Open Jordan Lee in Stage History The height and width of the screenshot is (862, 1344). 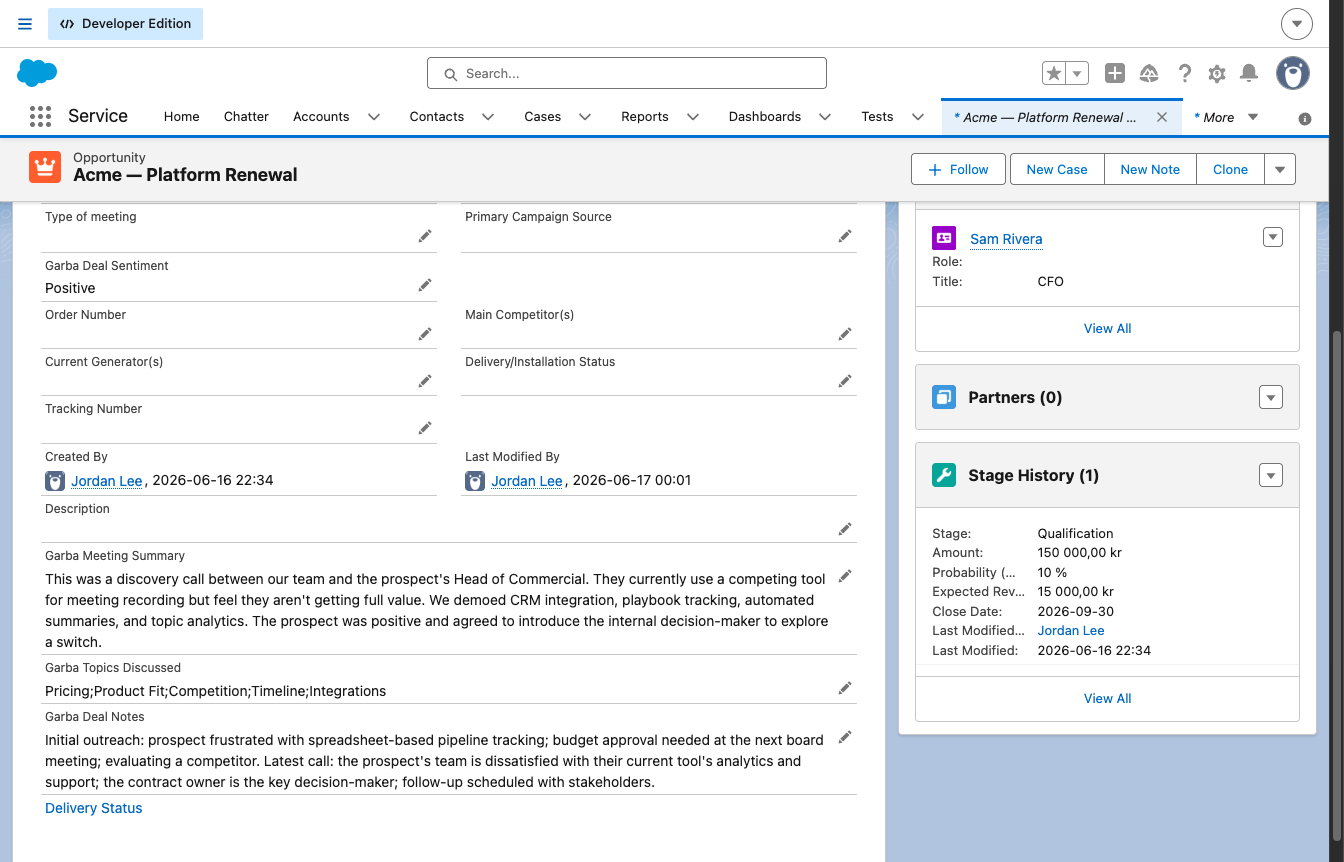click(x=1071, y=631)
